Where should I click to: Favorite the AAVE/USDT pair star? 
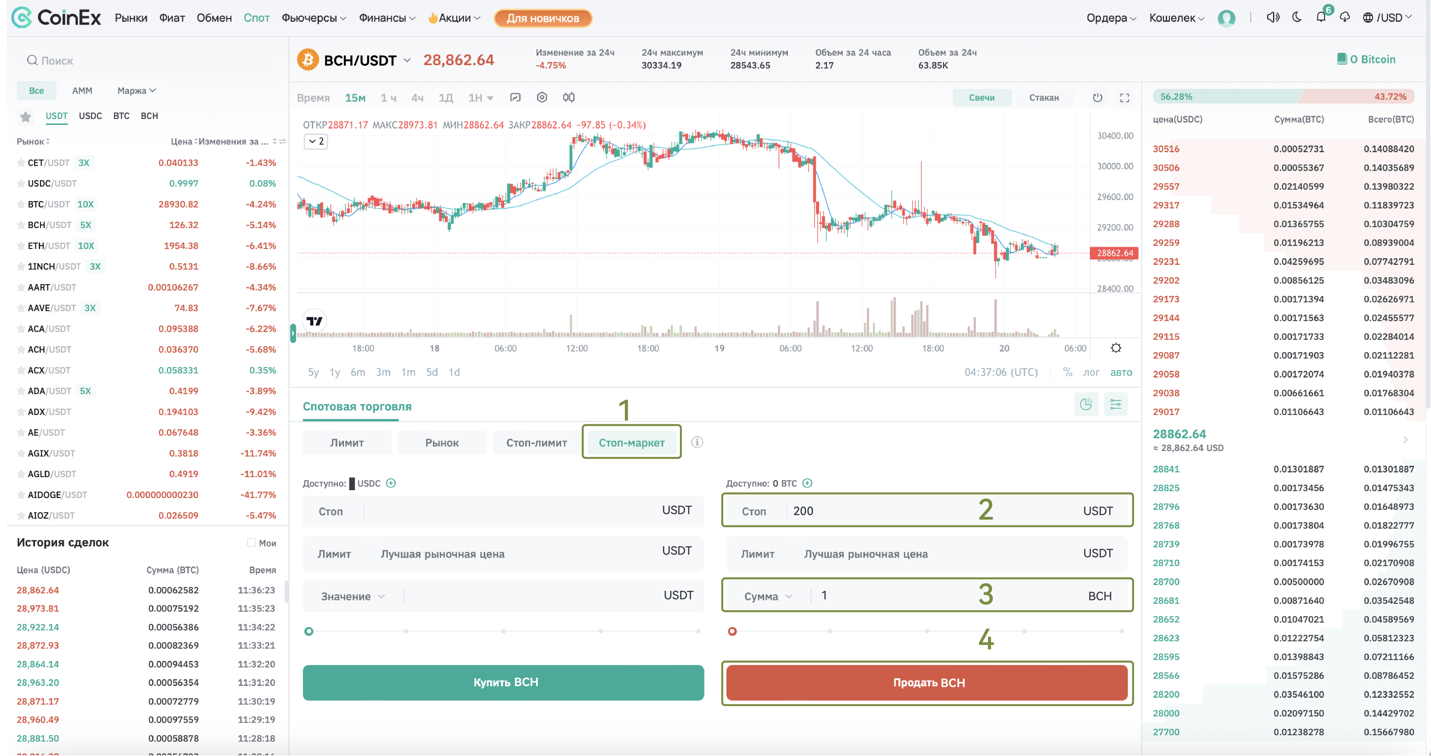pos(21,309)
